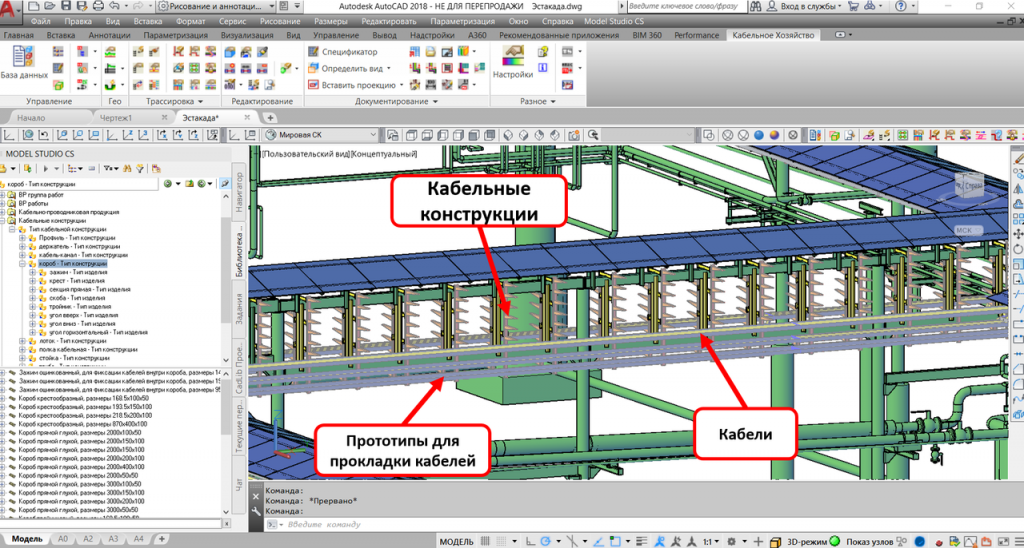The height and width of the screenshot is (548, 1024).
Task: Switch to the Визуализация ribbon tab
Action: 247,35
